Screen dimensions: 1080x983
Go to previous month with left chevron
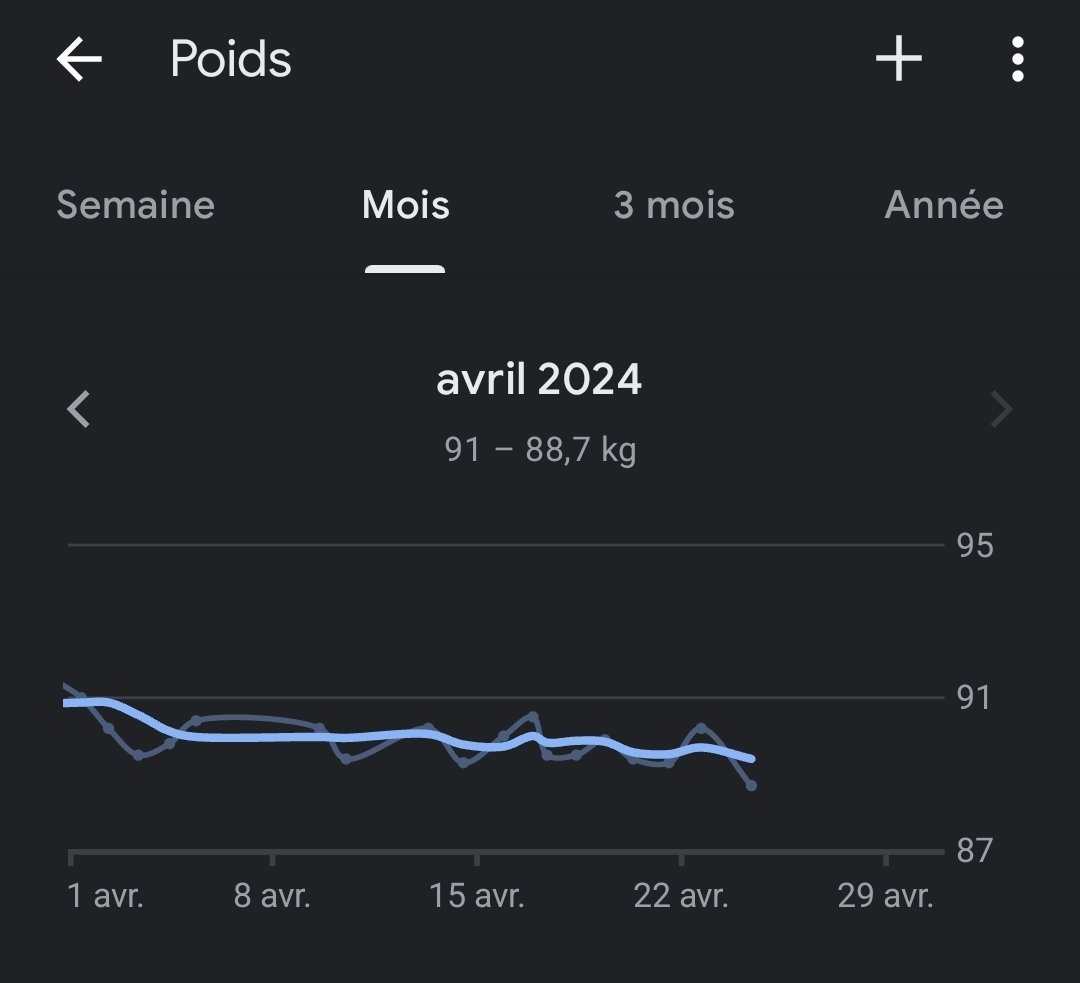coord(79,409)
